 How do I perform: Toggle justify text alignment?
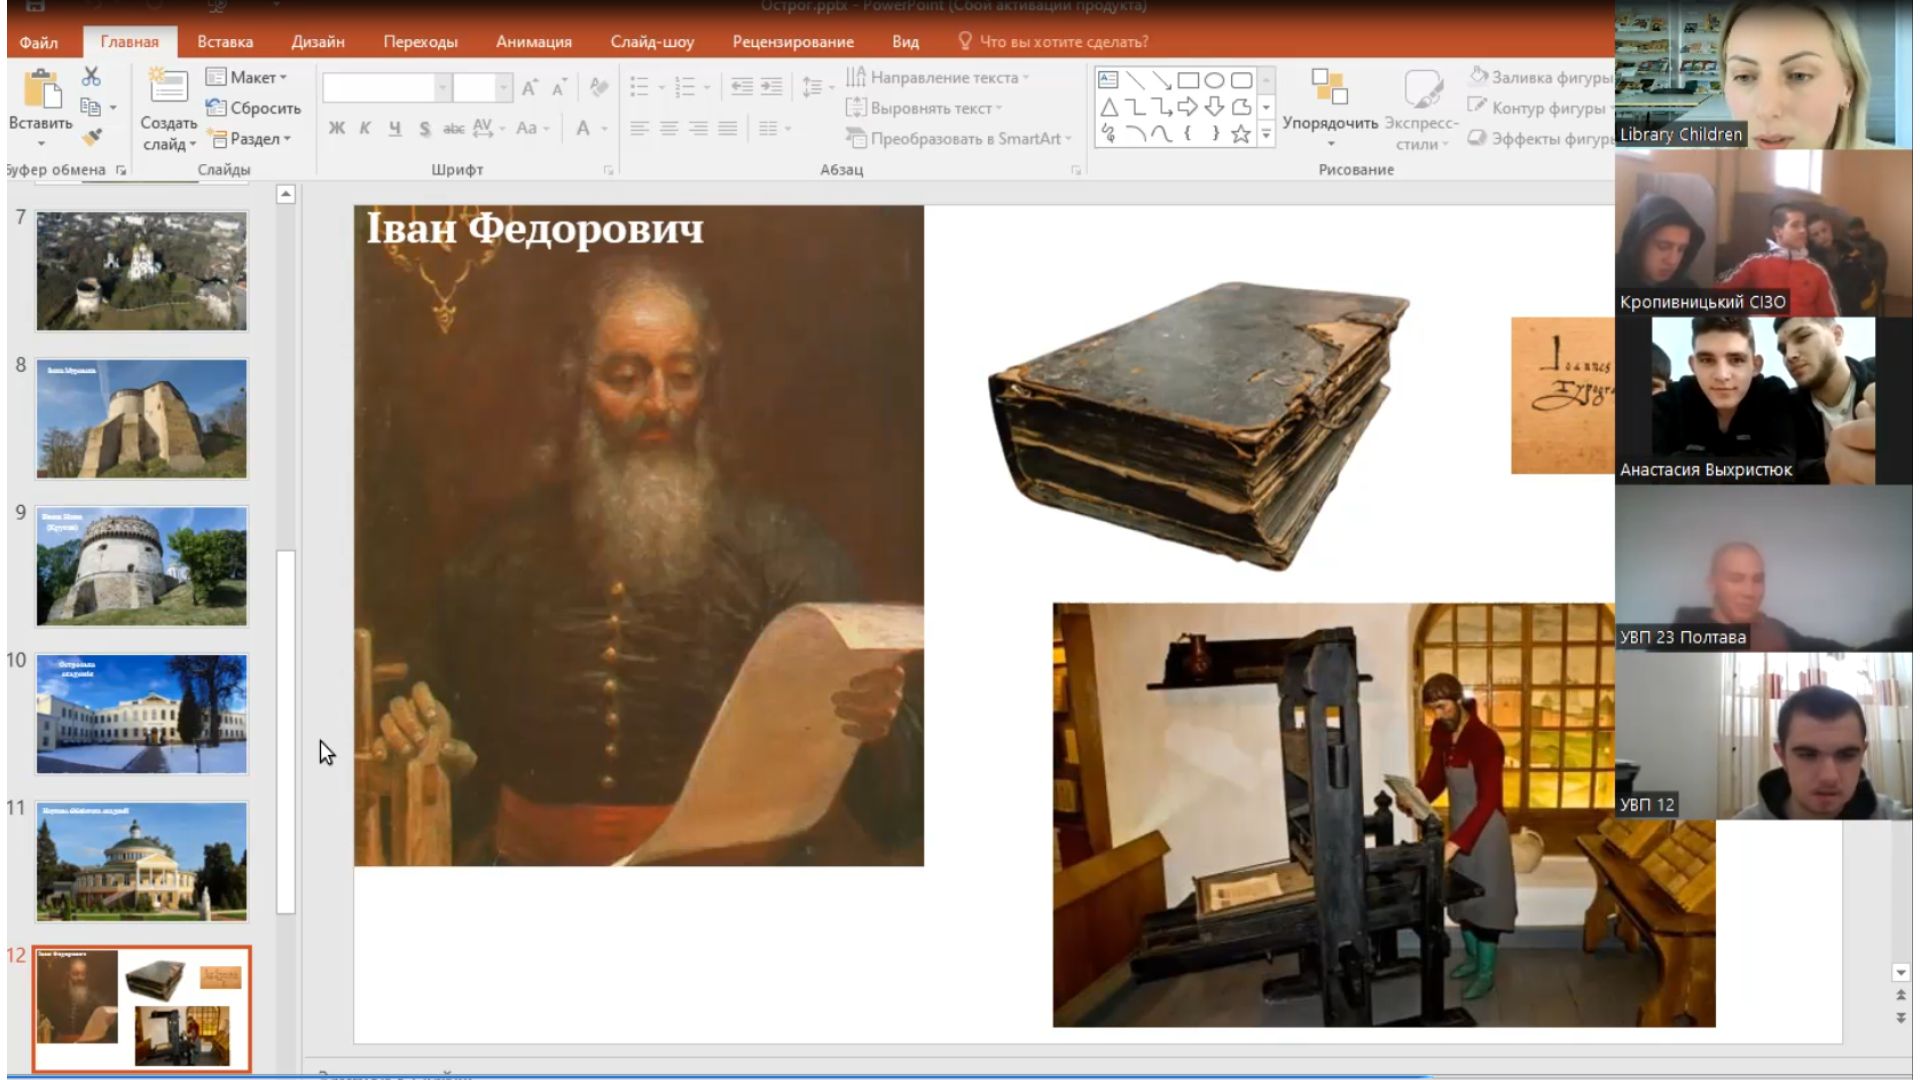coord(727,128)
